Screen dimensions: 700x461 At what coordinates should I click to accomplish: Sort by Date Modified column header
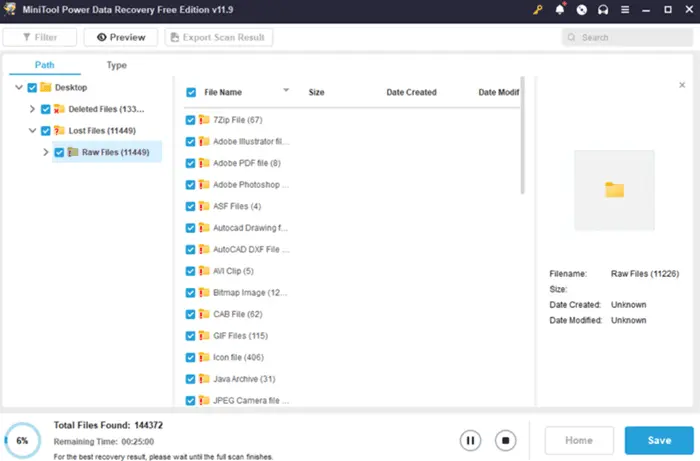tap(499, 92)
